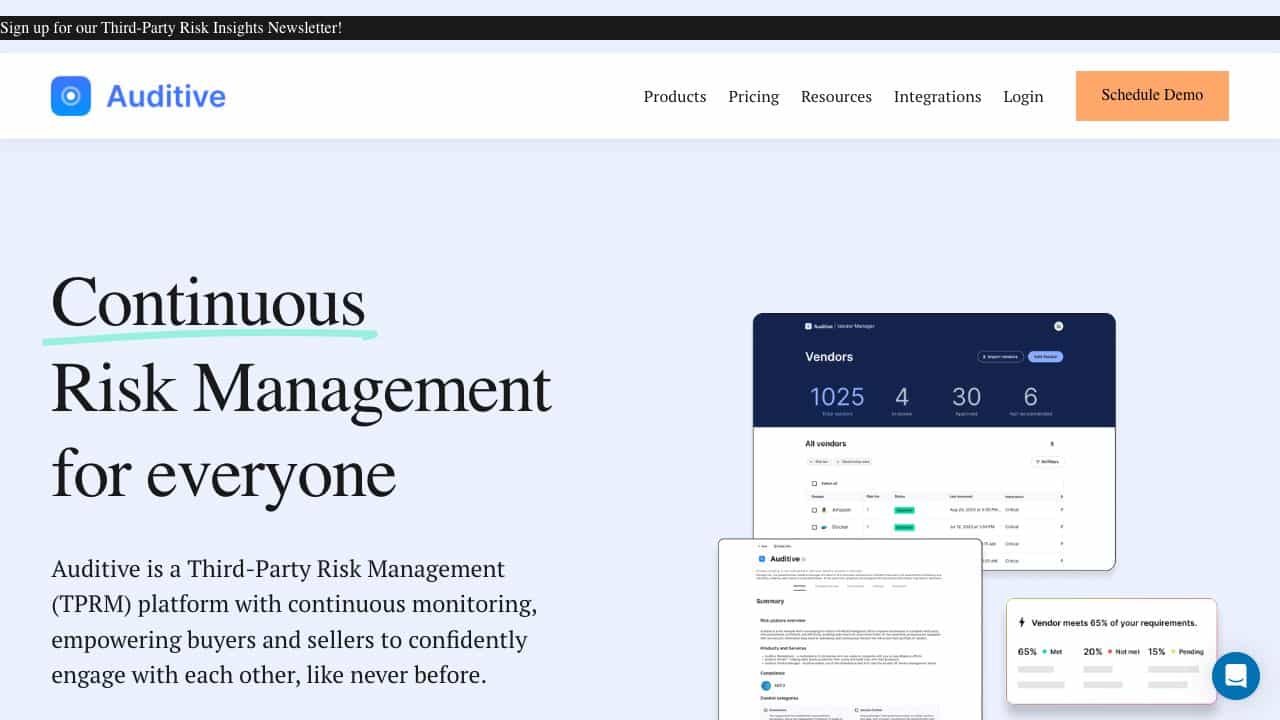Image resolution: width=1280 pixels, height=720 pixels.
Task: Open the Resources menu
Action: [x=836, y=96]
